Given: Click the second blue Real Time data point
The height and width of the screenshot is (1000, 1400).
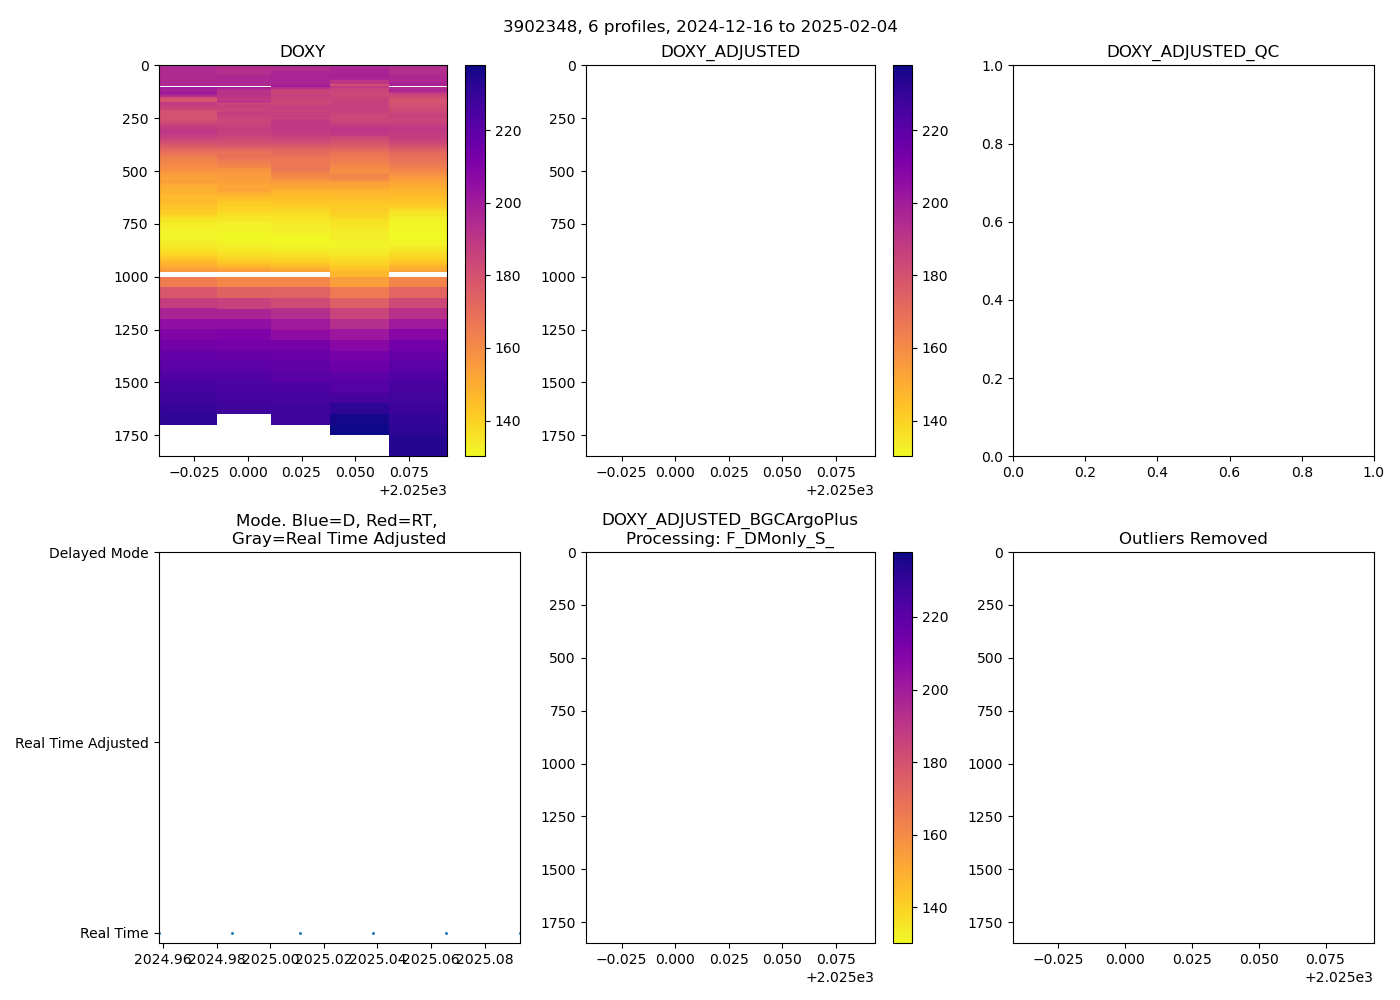Looking at the screenshot, I should (300, 933).
